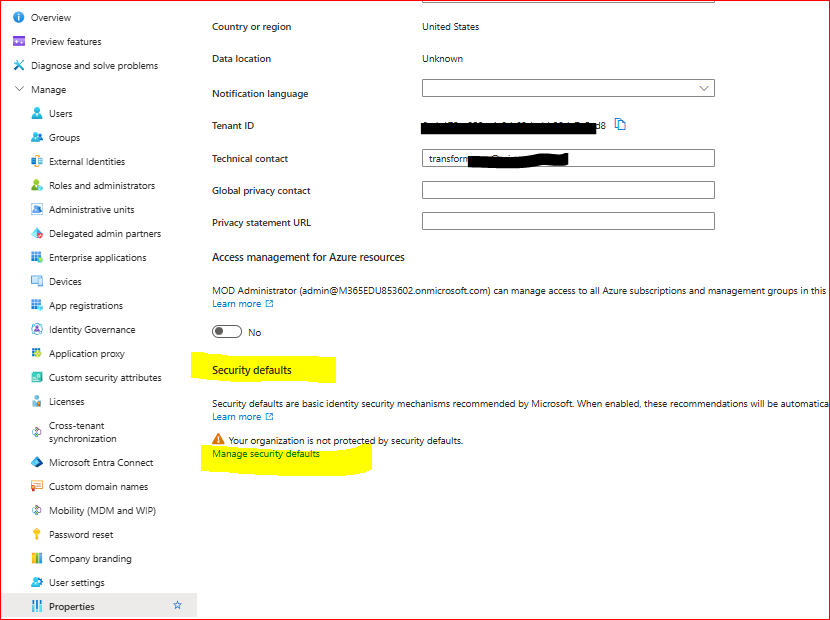Click the Preview features icon

[19, 41]
